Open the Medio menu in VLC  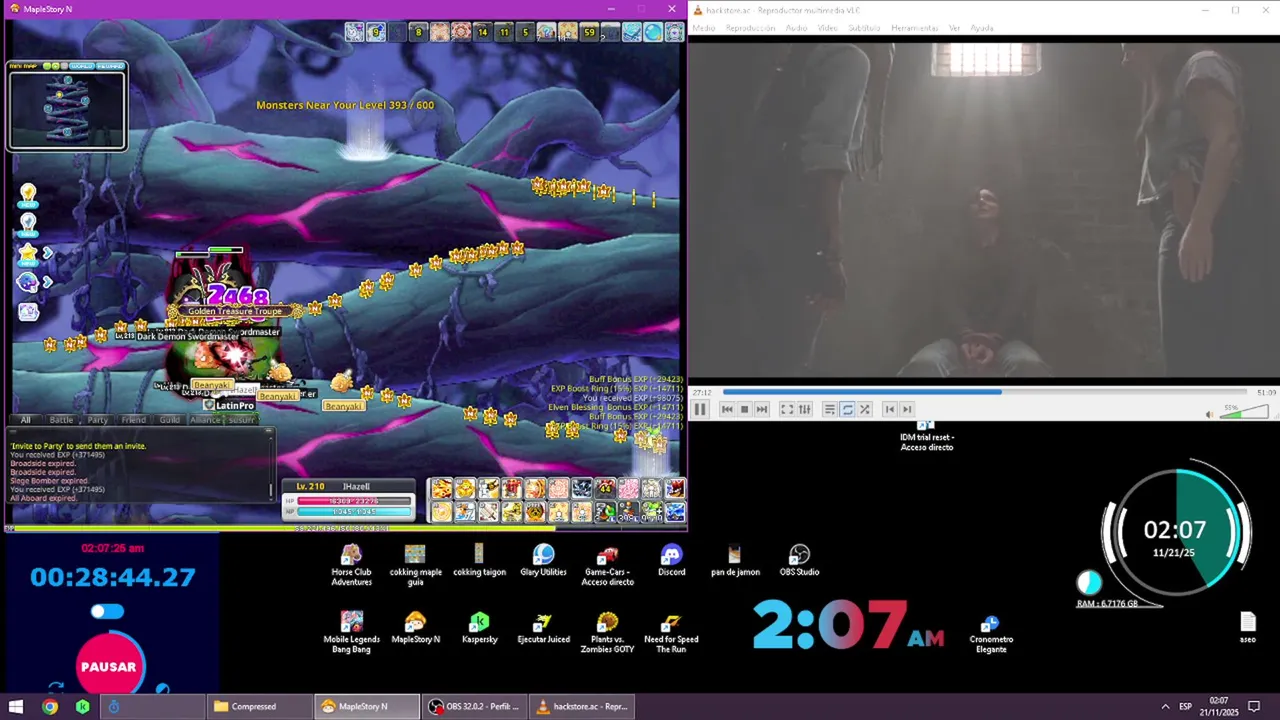click(704, 28)
